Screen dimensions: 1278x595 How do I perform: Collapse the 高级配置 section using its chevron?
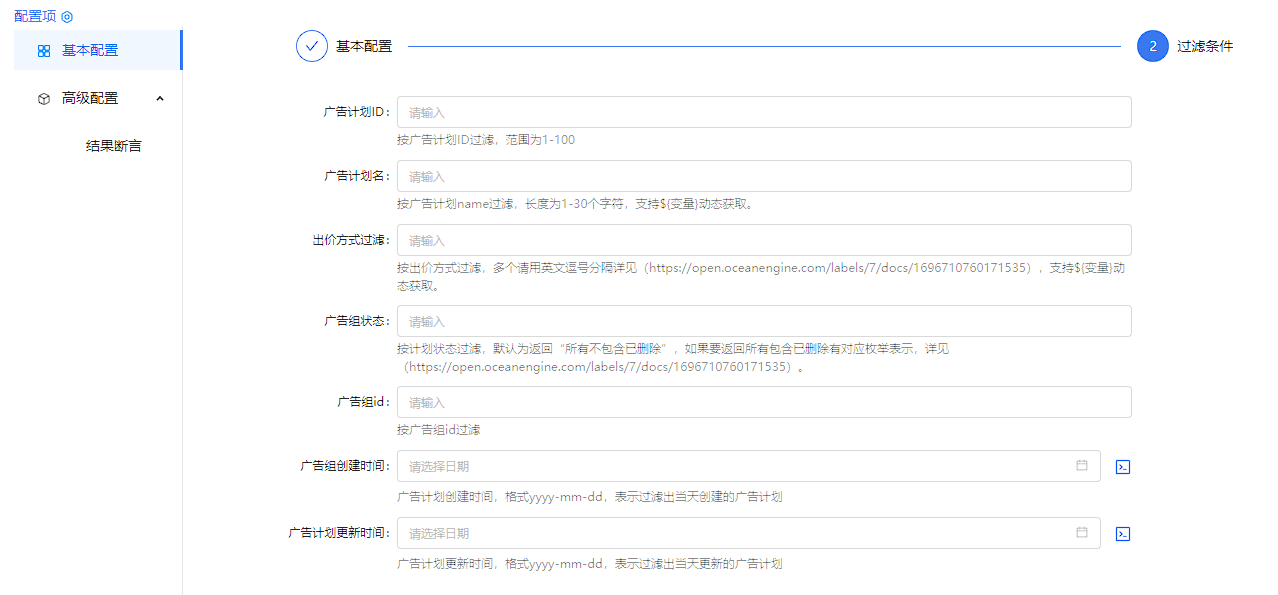pyautogui.click(x=160, y=98)
